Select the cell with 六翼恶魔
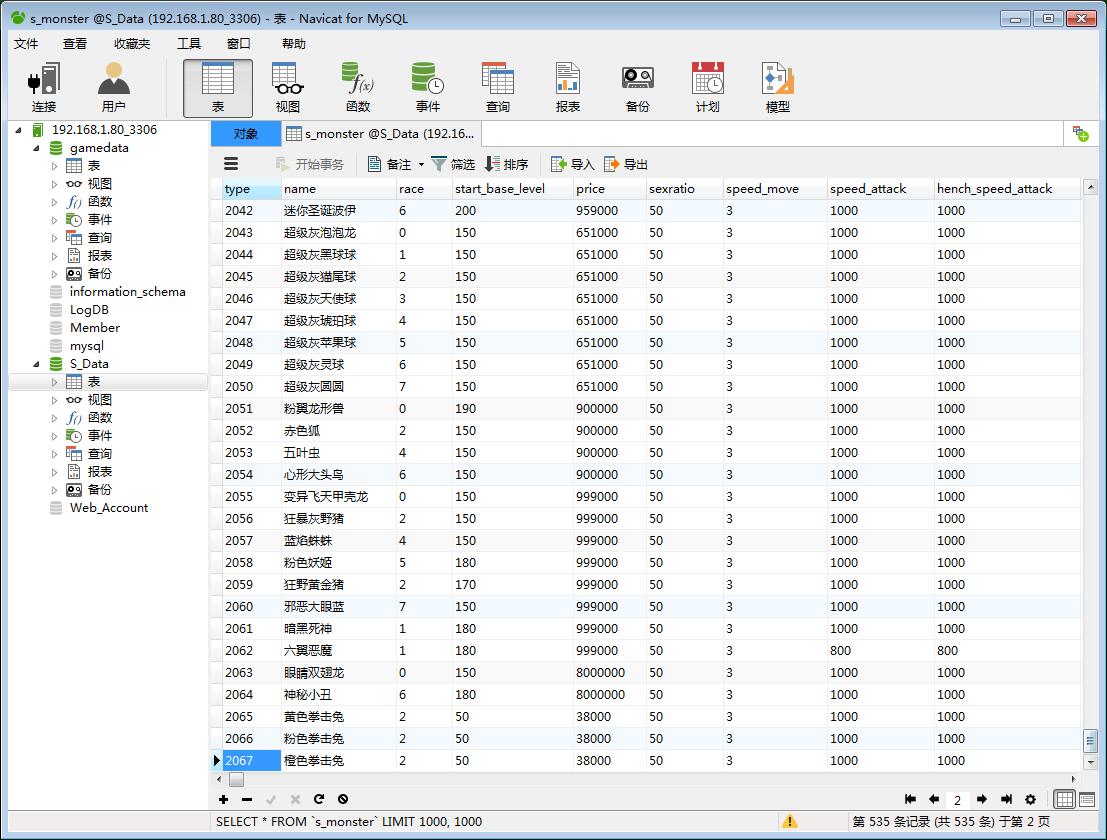 (338, 651)
